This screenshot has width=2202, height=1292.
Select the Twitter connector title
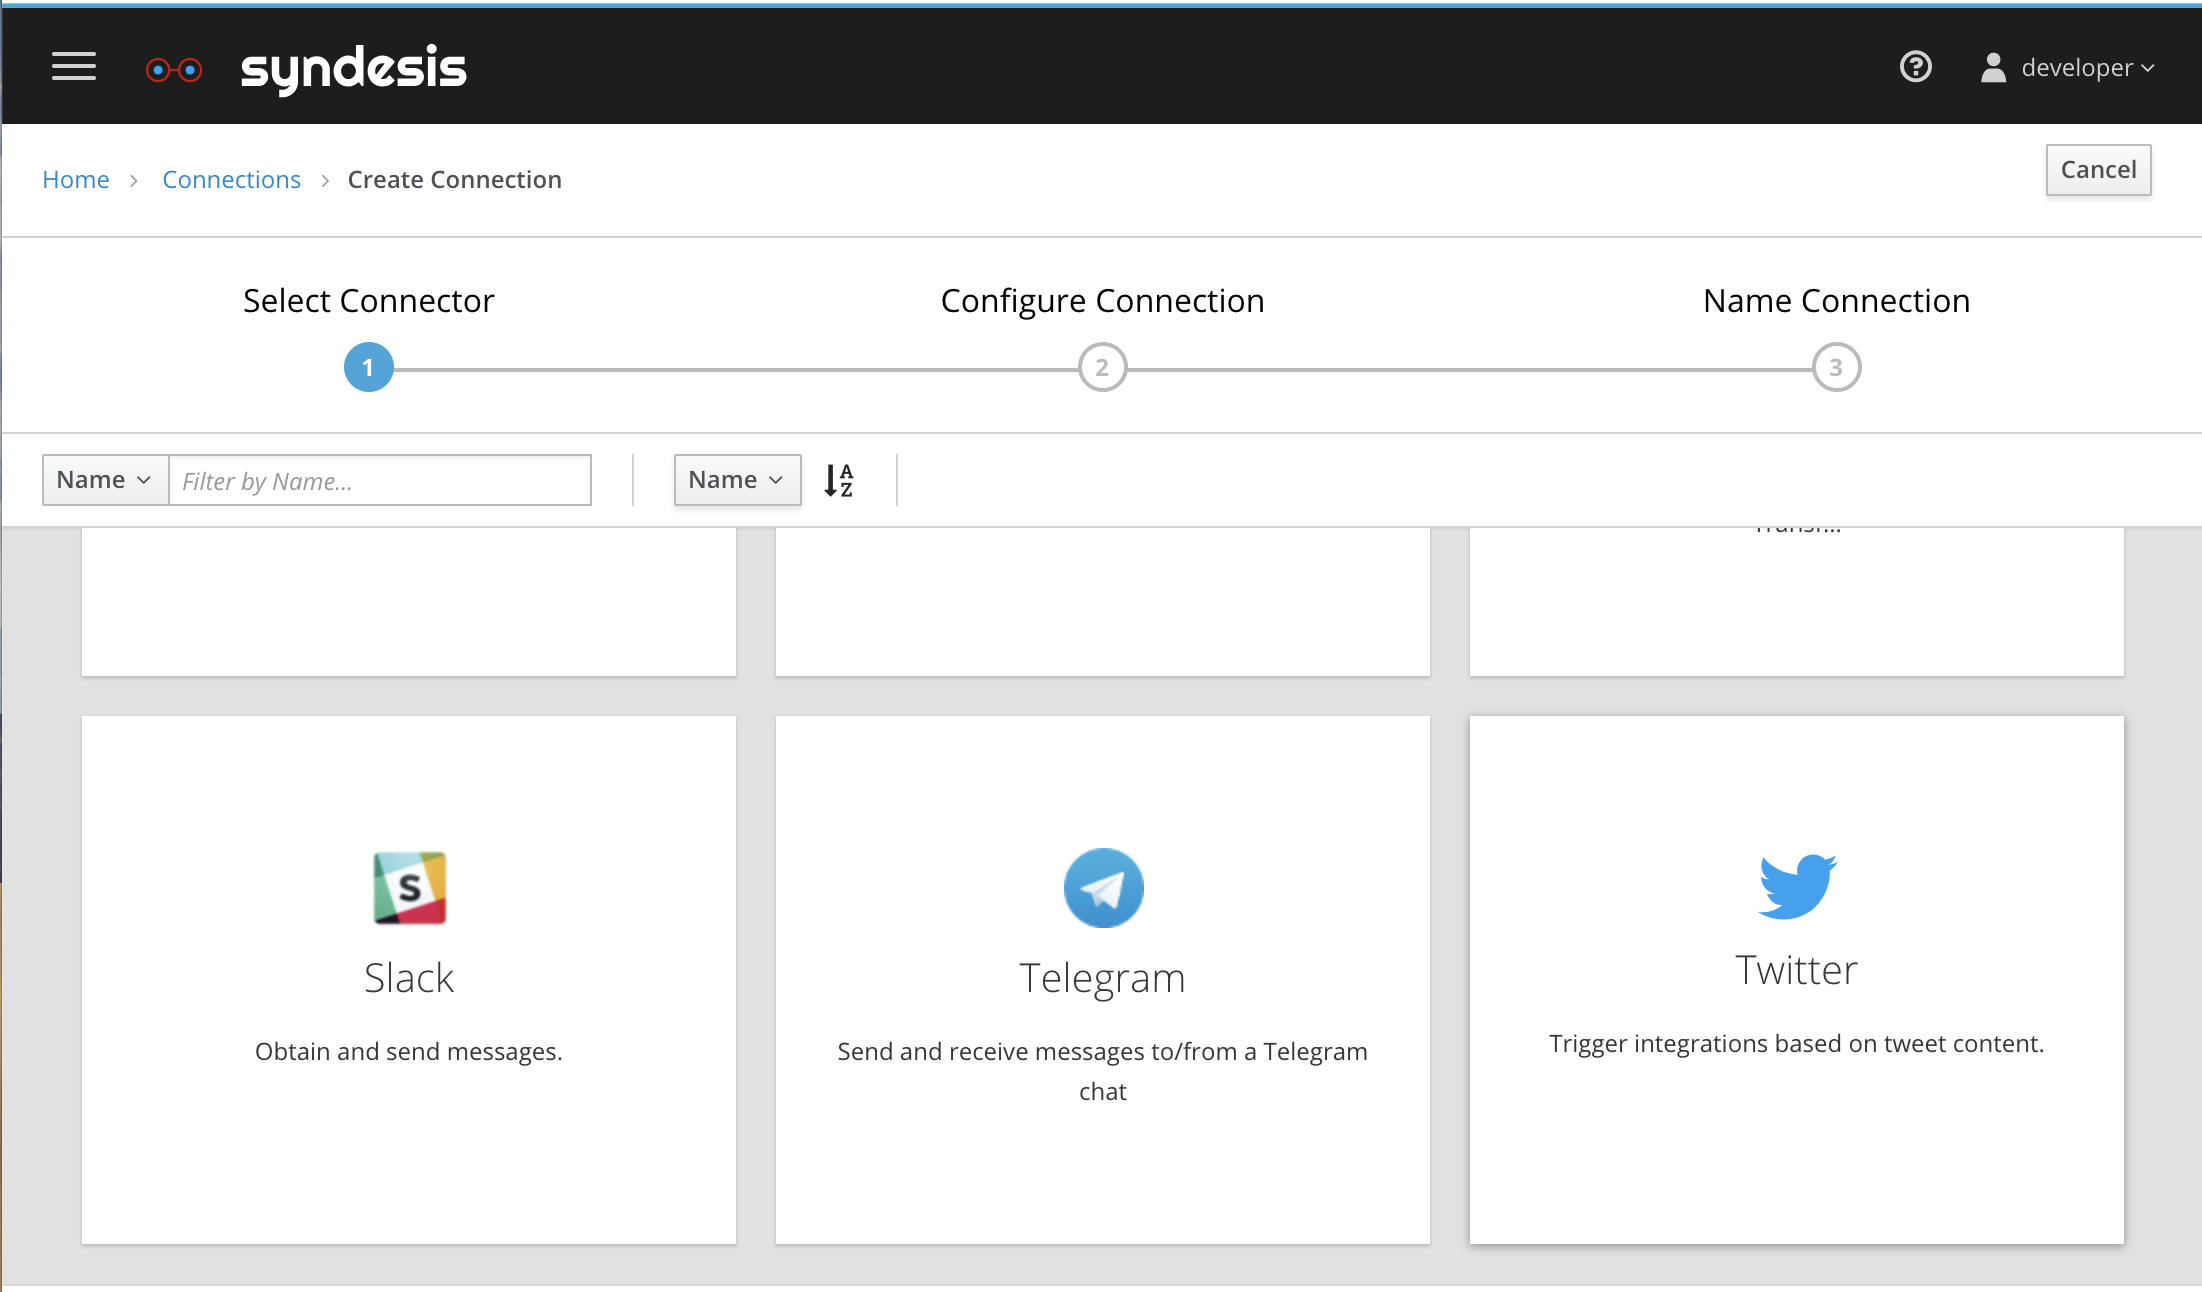pos(1797,970)
